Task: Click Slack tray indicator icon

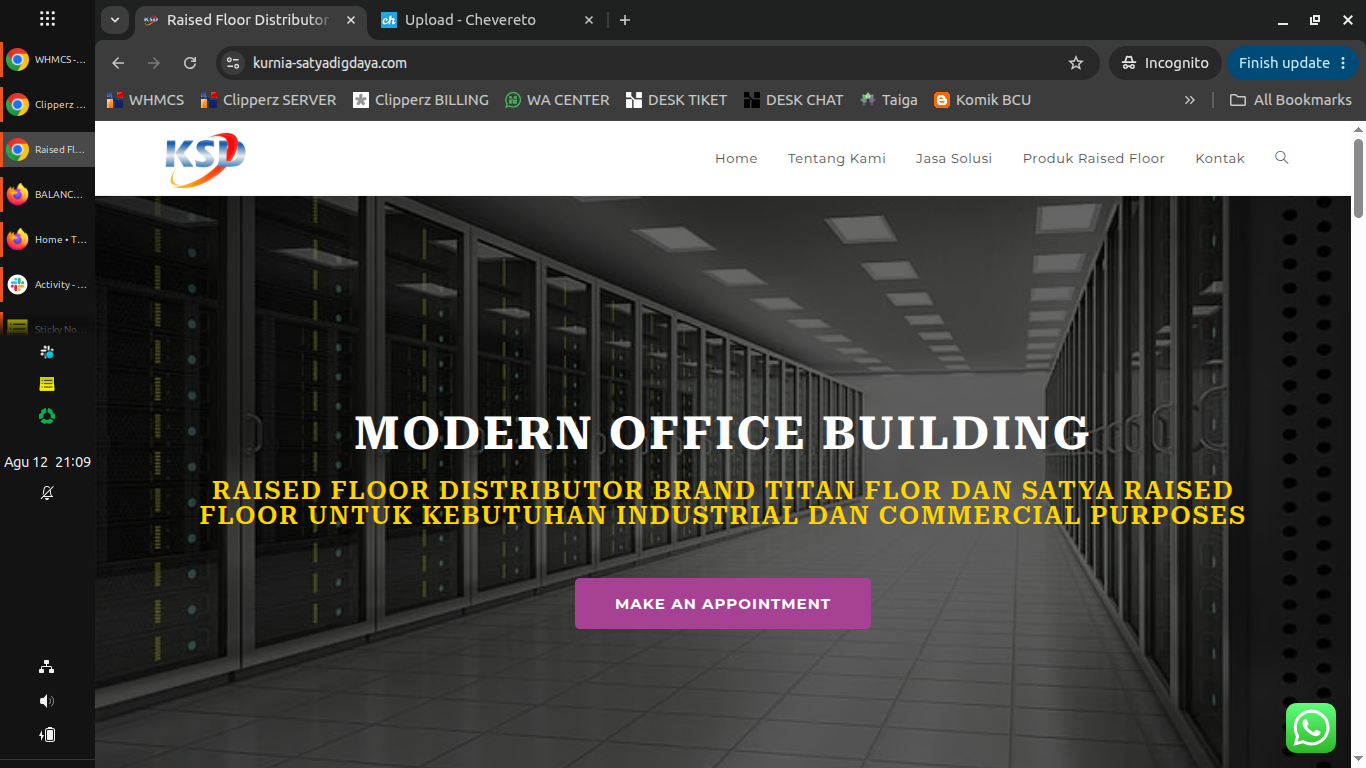Action: (47, 352)
